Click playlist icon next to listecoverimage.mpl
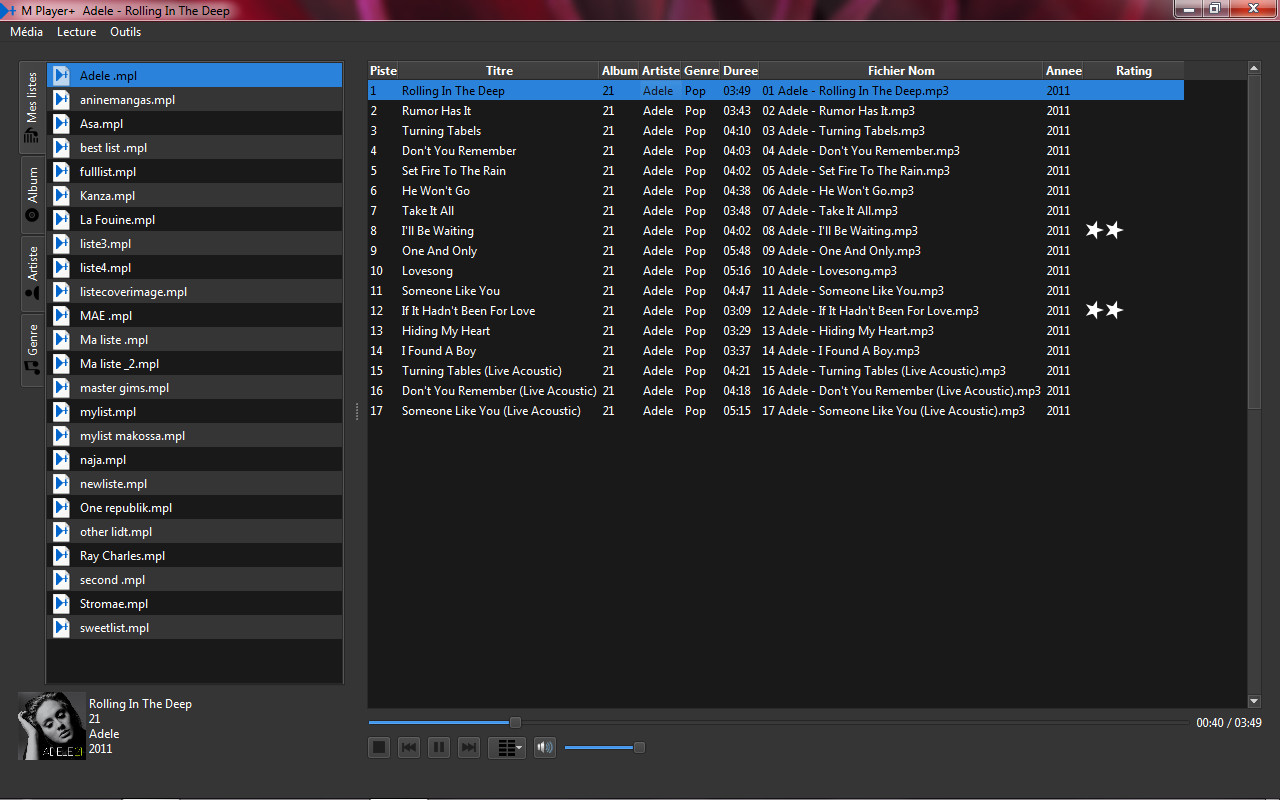The width and height of the screenshot is (1280, 800). [x=61, y=291]
